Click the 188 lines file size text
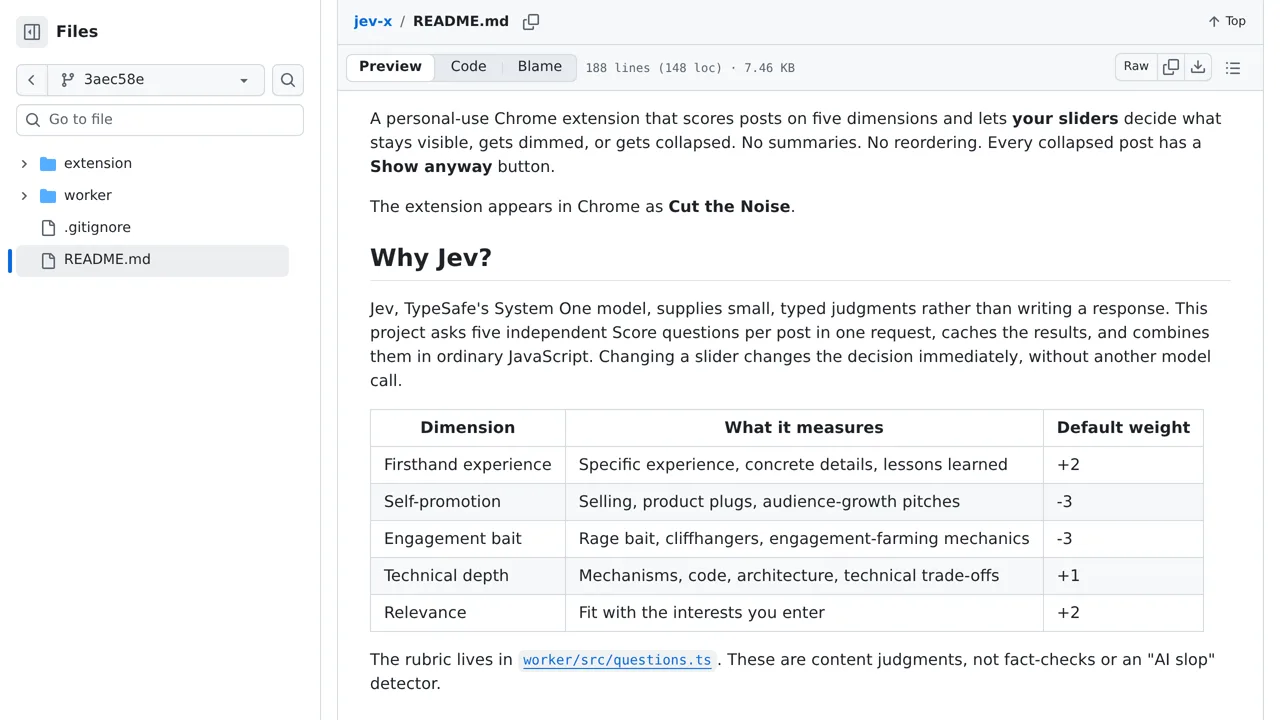 [690, 68]
